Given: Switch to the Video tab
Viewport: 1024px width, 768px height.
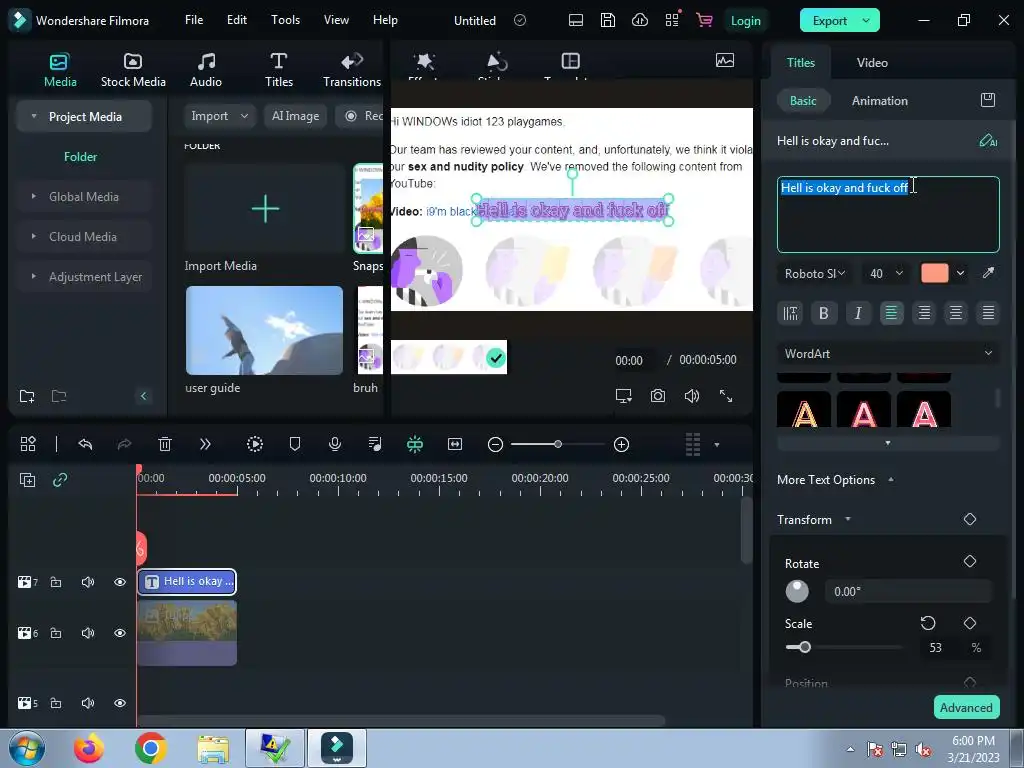Looking at the screenshot, I should tap(872, 63).
